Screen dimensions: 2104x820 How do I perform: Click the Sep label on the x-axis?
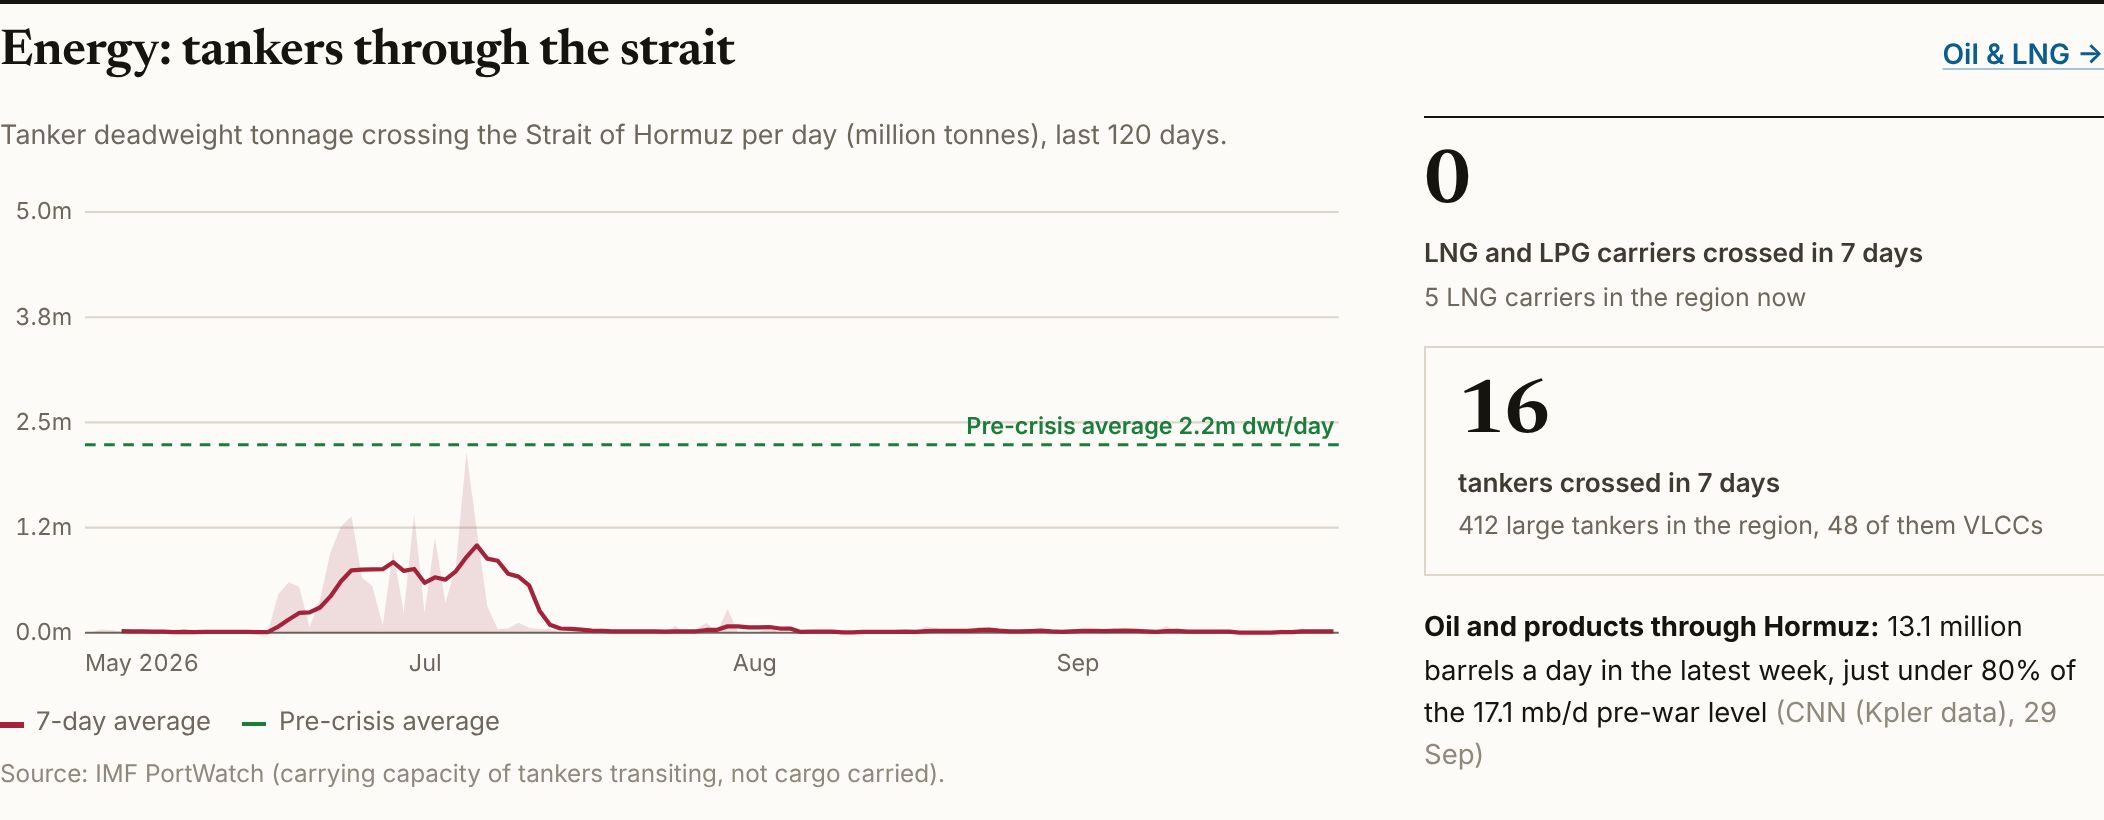1078,663
